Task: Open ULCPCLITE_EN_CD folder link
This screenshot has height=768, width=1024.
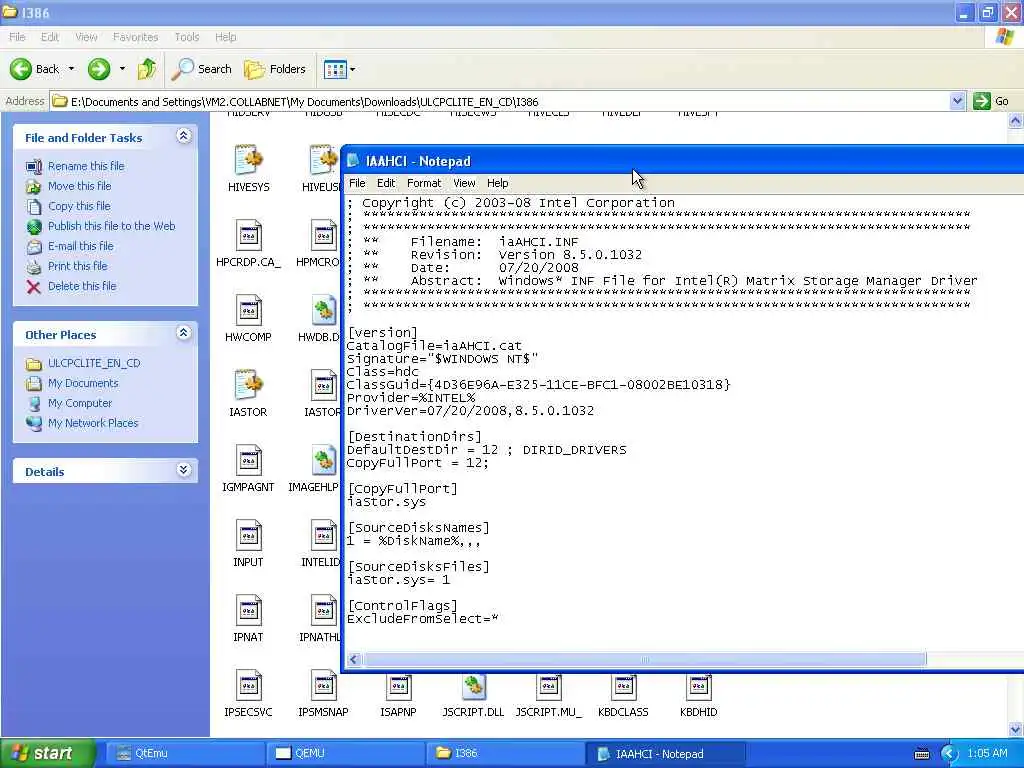Action: pos(94,363)
